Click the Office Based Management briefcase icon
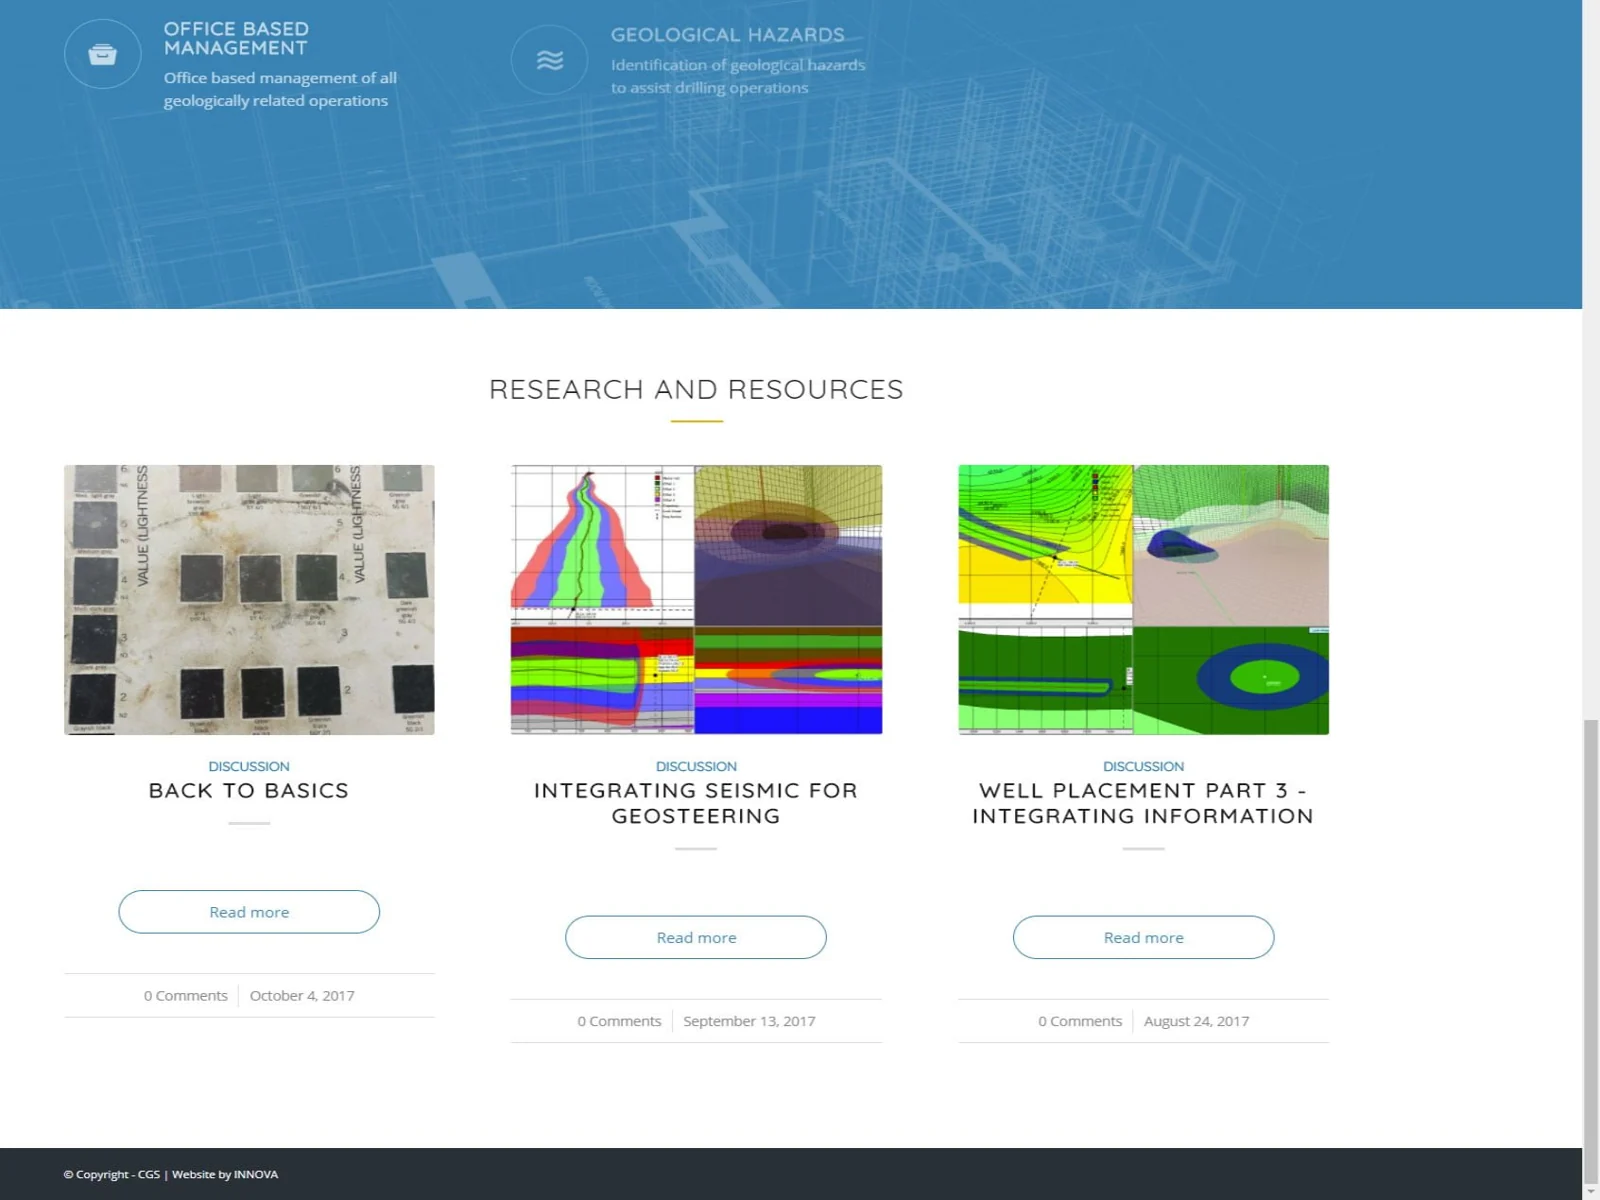The height and width of the screenshot is (1200, 1600). 102,54
